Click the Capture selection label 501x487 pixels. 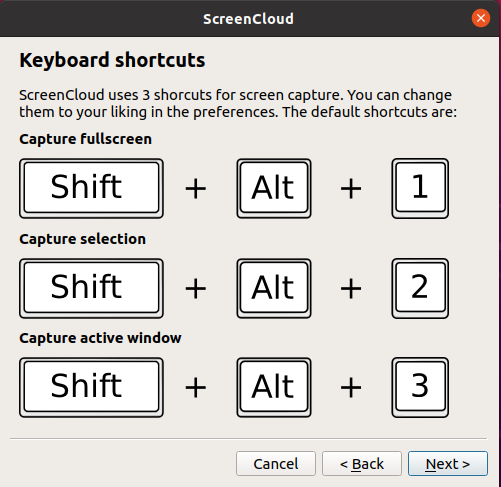point(82,239)
